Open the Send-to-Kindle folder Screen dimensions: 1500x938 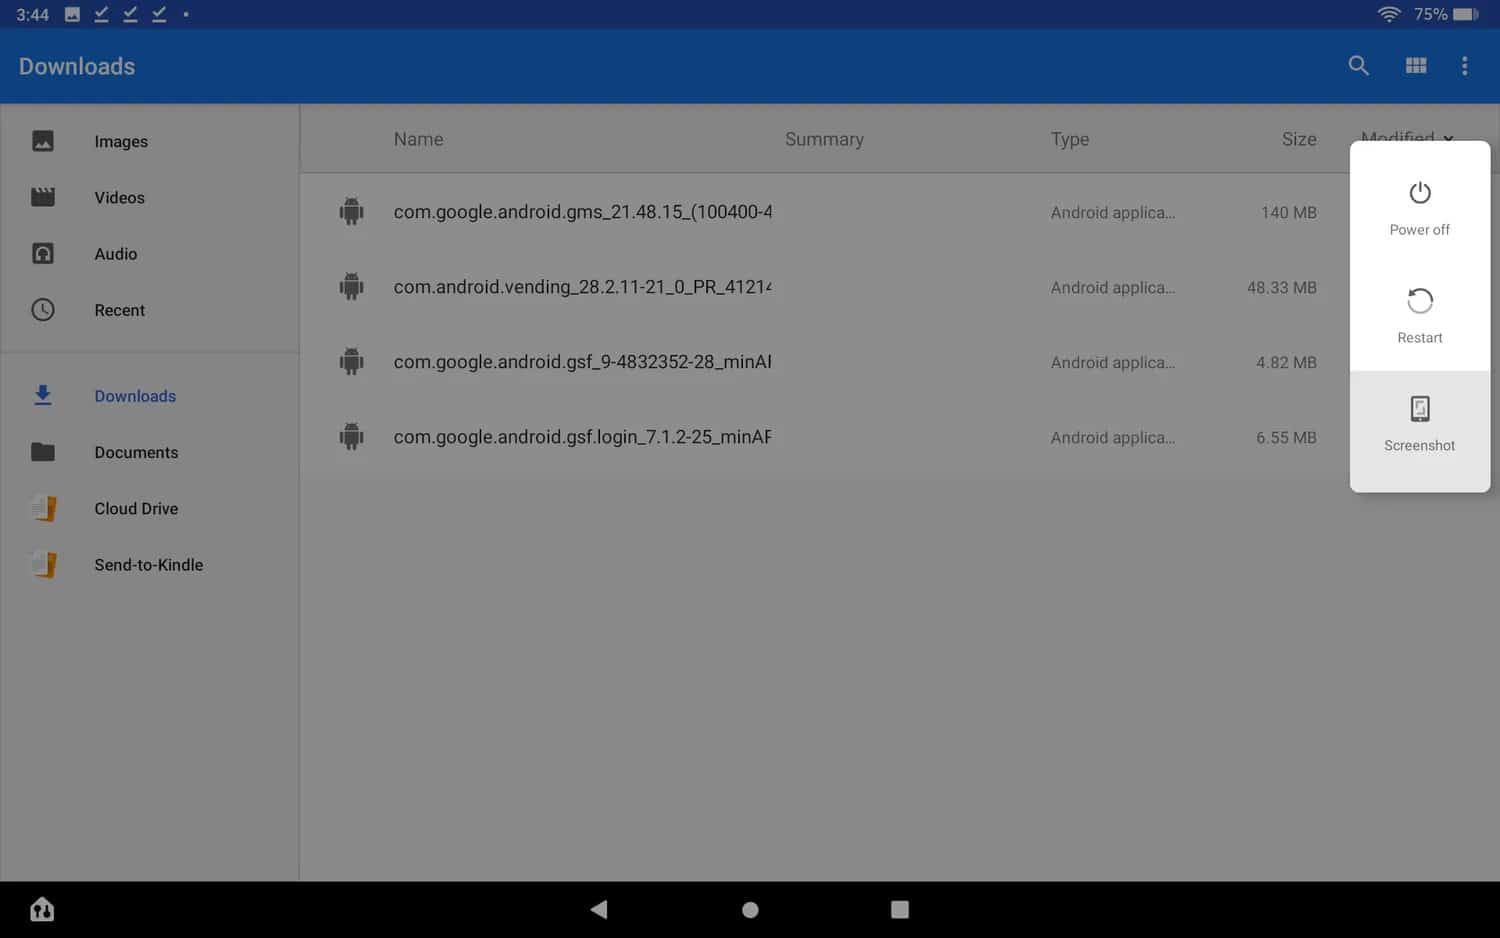148,564
